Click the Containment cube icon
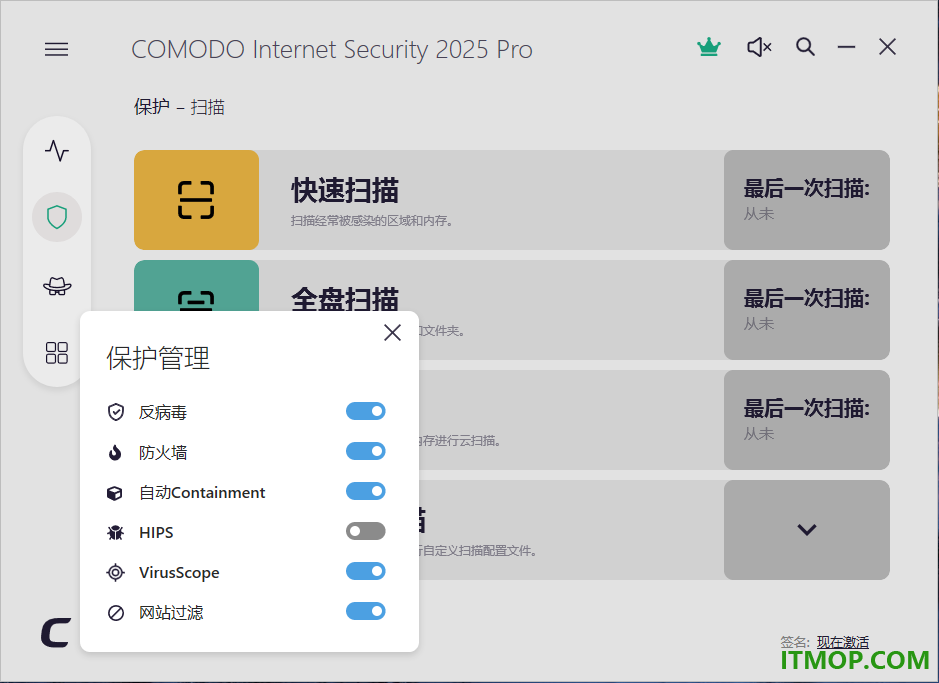 pos(115,493)
